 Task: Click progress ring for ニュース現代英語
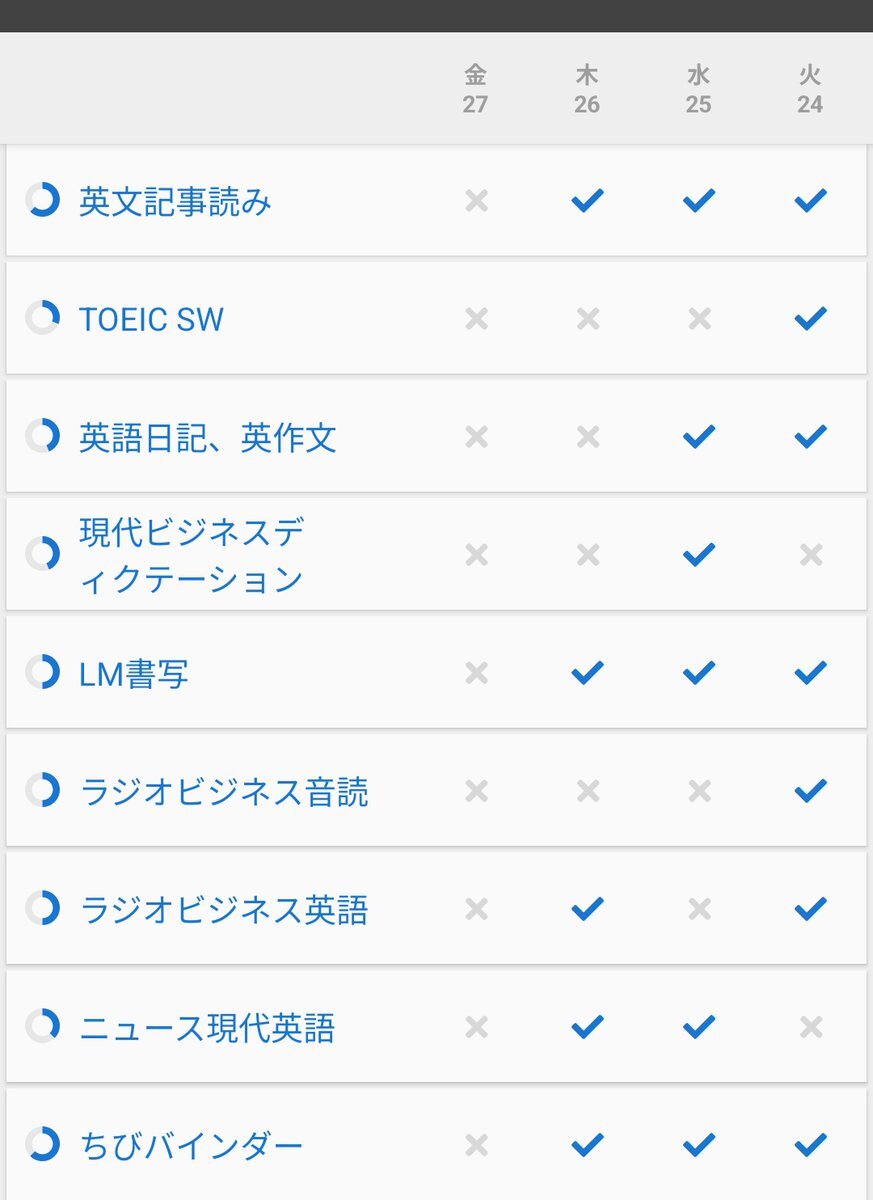click(43, 1026)
